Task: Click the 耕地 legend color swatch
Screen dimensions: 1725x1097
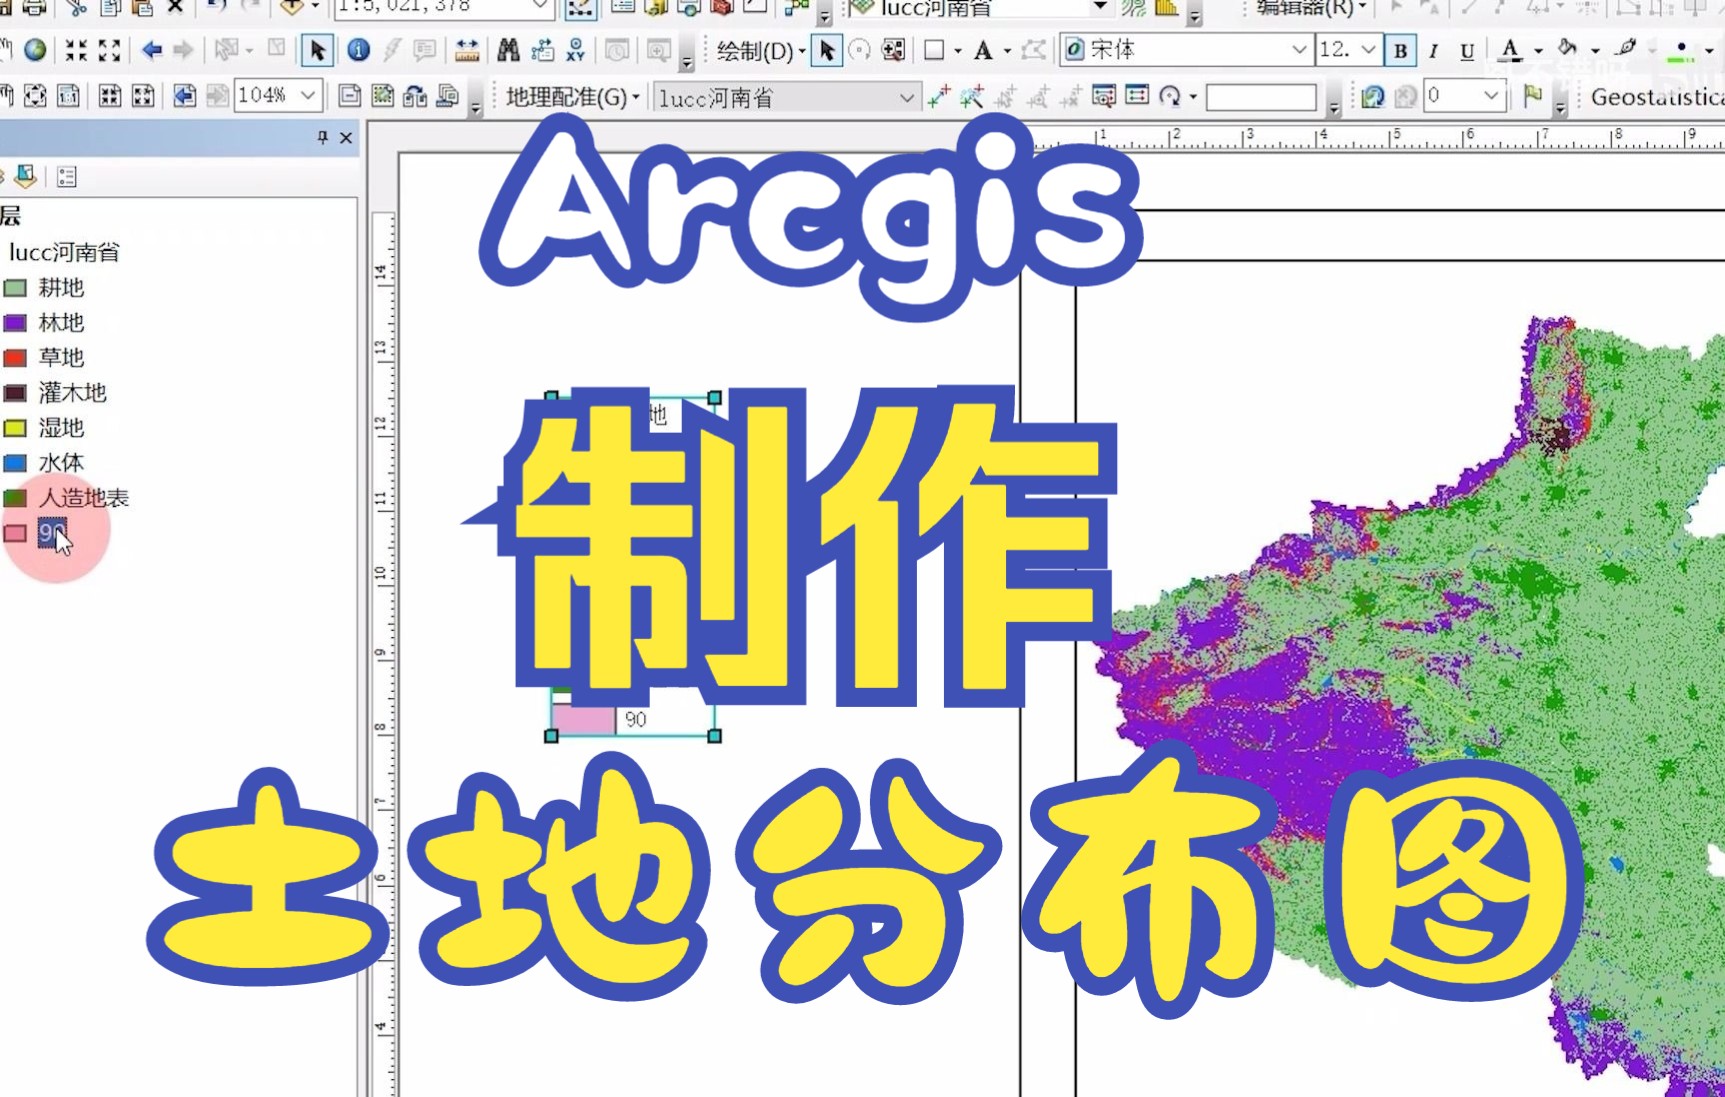Action: [15, 288]
